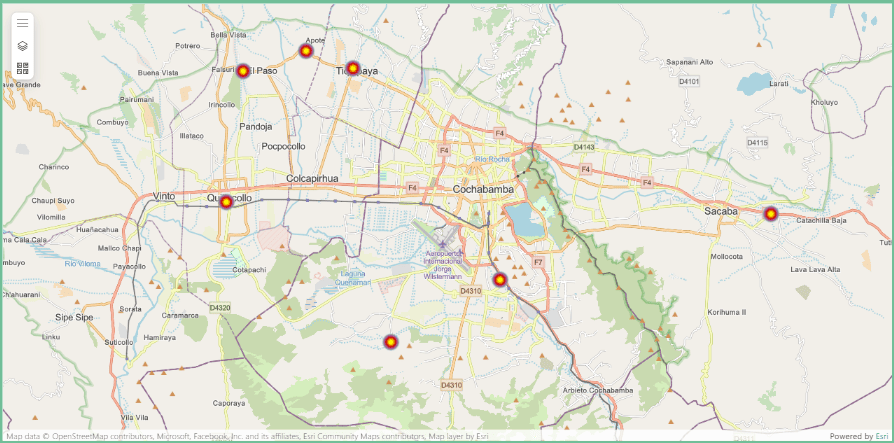
Task: Click the Vinto town label
Action: pyautogui.click(x=165, y=196)
